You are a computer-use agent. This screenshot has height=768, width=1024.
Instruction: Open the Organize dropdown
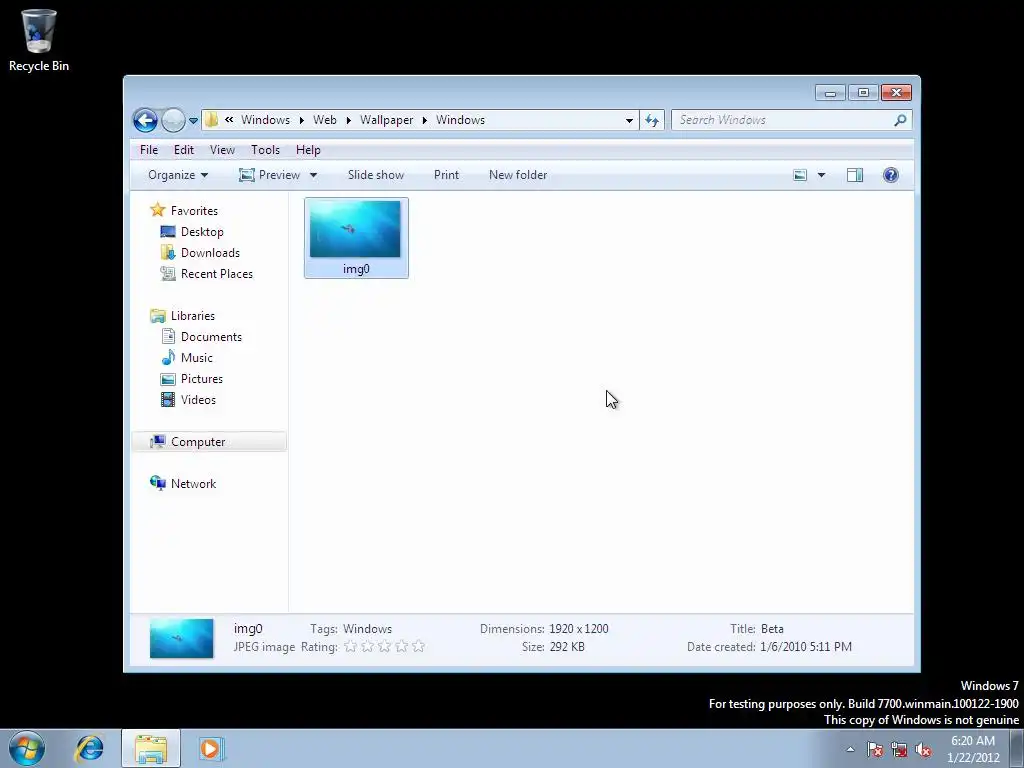(x=178, y=175)
